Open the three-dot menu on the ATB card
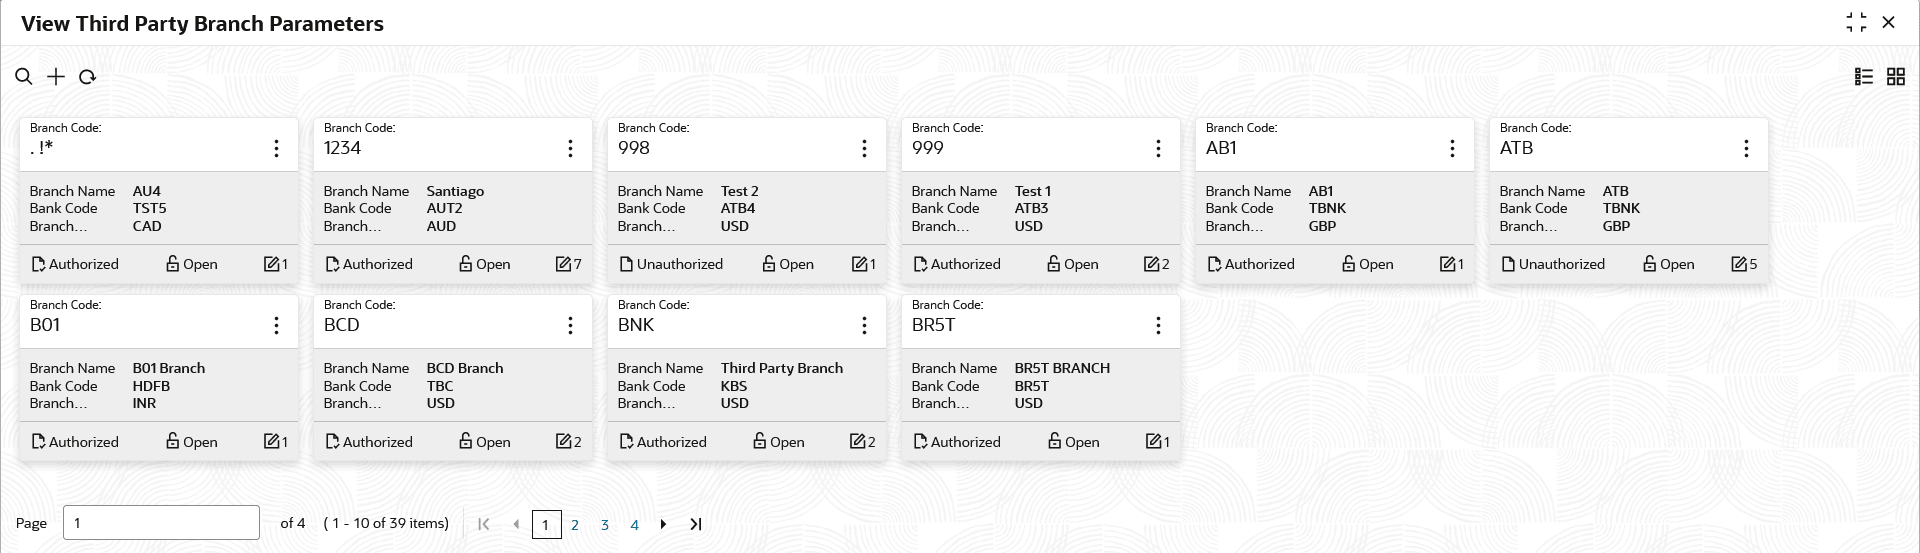This screenshot has height=553, width=1920. tap(1746, 149)
